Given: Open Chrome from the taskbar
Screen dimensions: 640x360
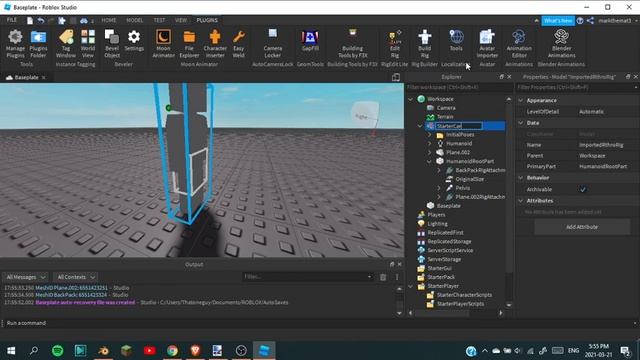Looking at the screenshot, I should (x=172, y=350).
